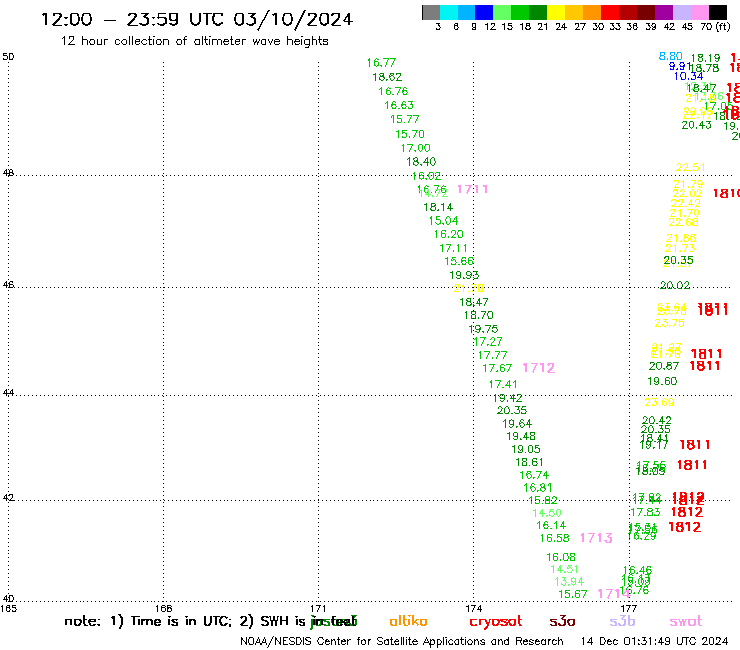The width and height of the screenshot is (740, 650).
Task: Click the wave height value 16.58
Action: coord(555,538)
